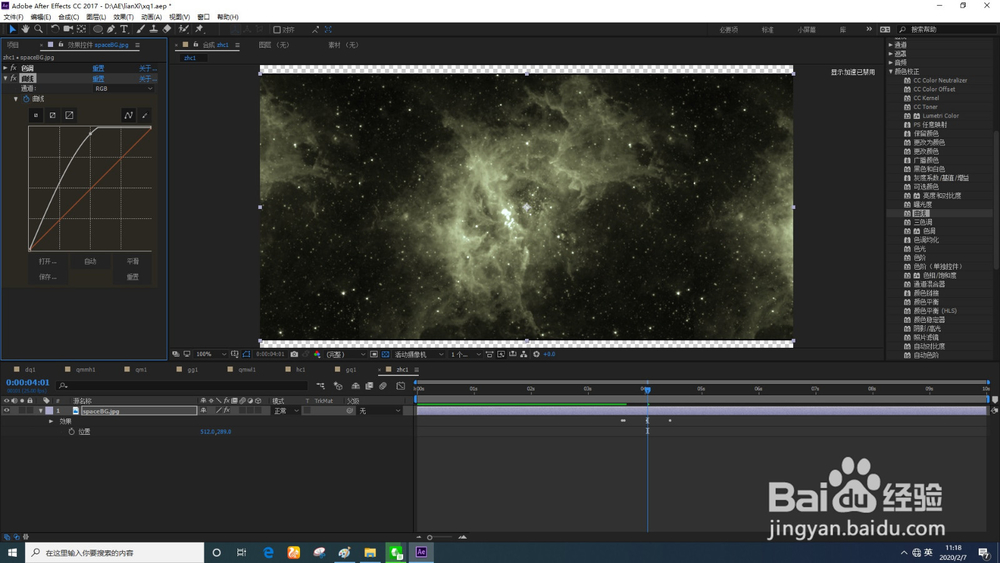This screenshot has height=563, width=1000.
Task: Open the parent 无 dropdown
Action: (x=379, y=411)
